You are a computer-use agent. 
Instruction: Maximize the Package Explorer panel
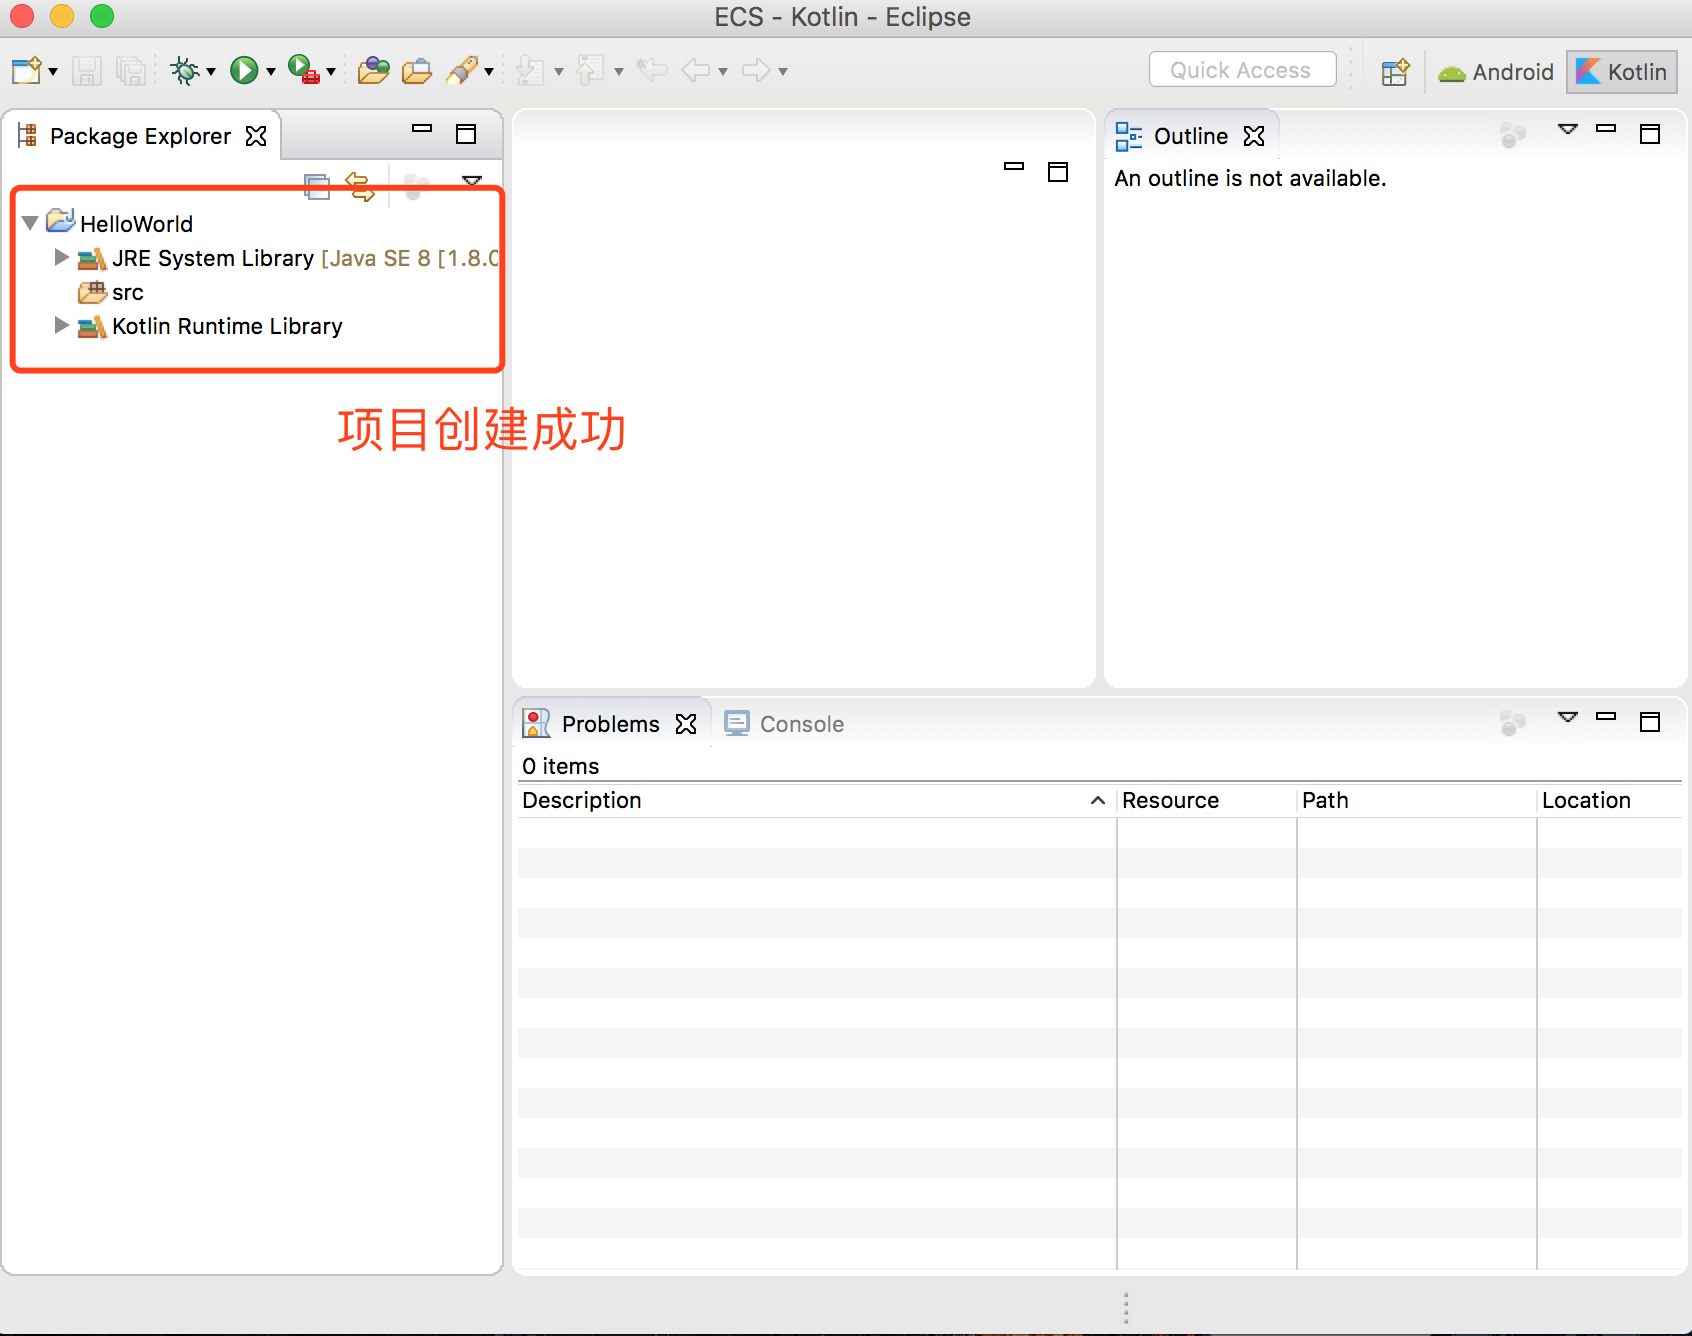pos(466,134)
